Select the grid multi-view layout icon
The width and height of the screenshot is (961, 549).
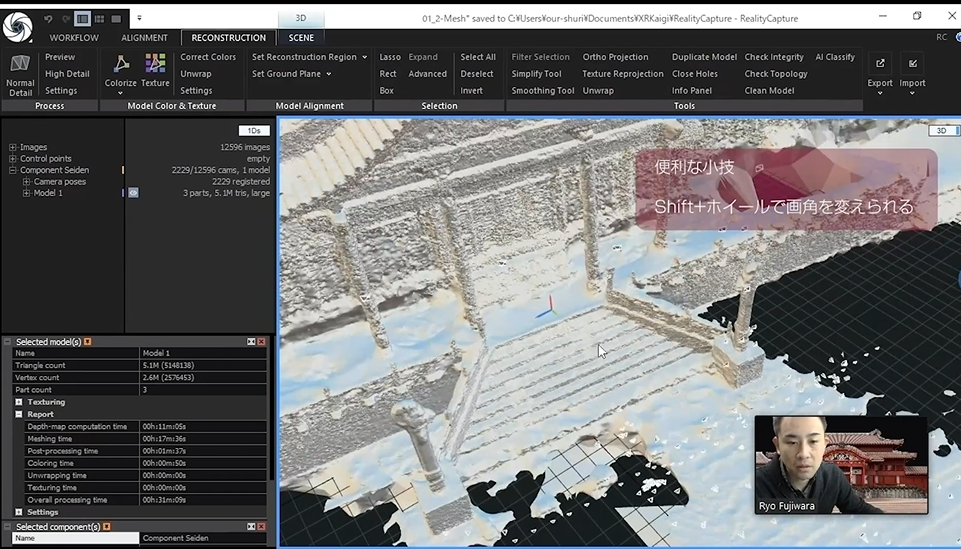pos(99,19)
